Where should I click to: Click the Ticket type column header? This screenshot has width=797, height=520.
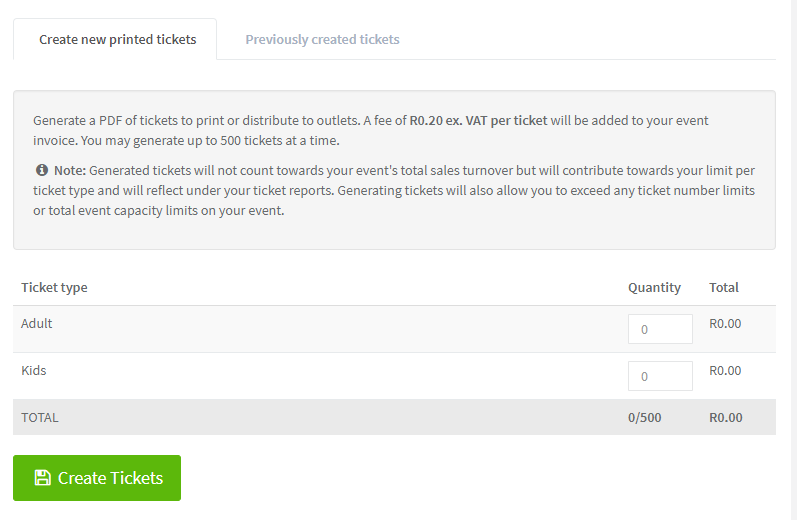pos(54,287)
